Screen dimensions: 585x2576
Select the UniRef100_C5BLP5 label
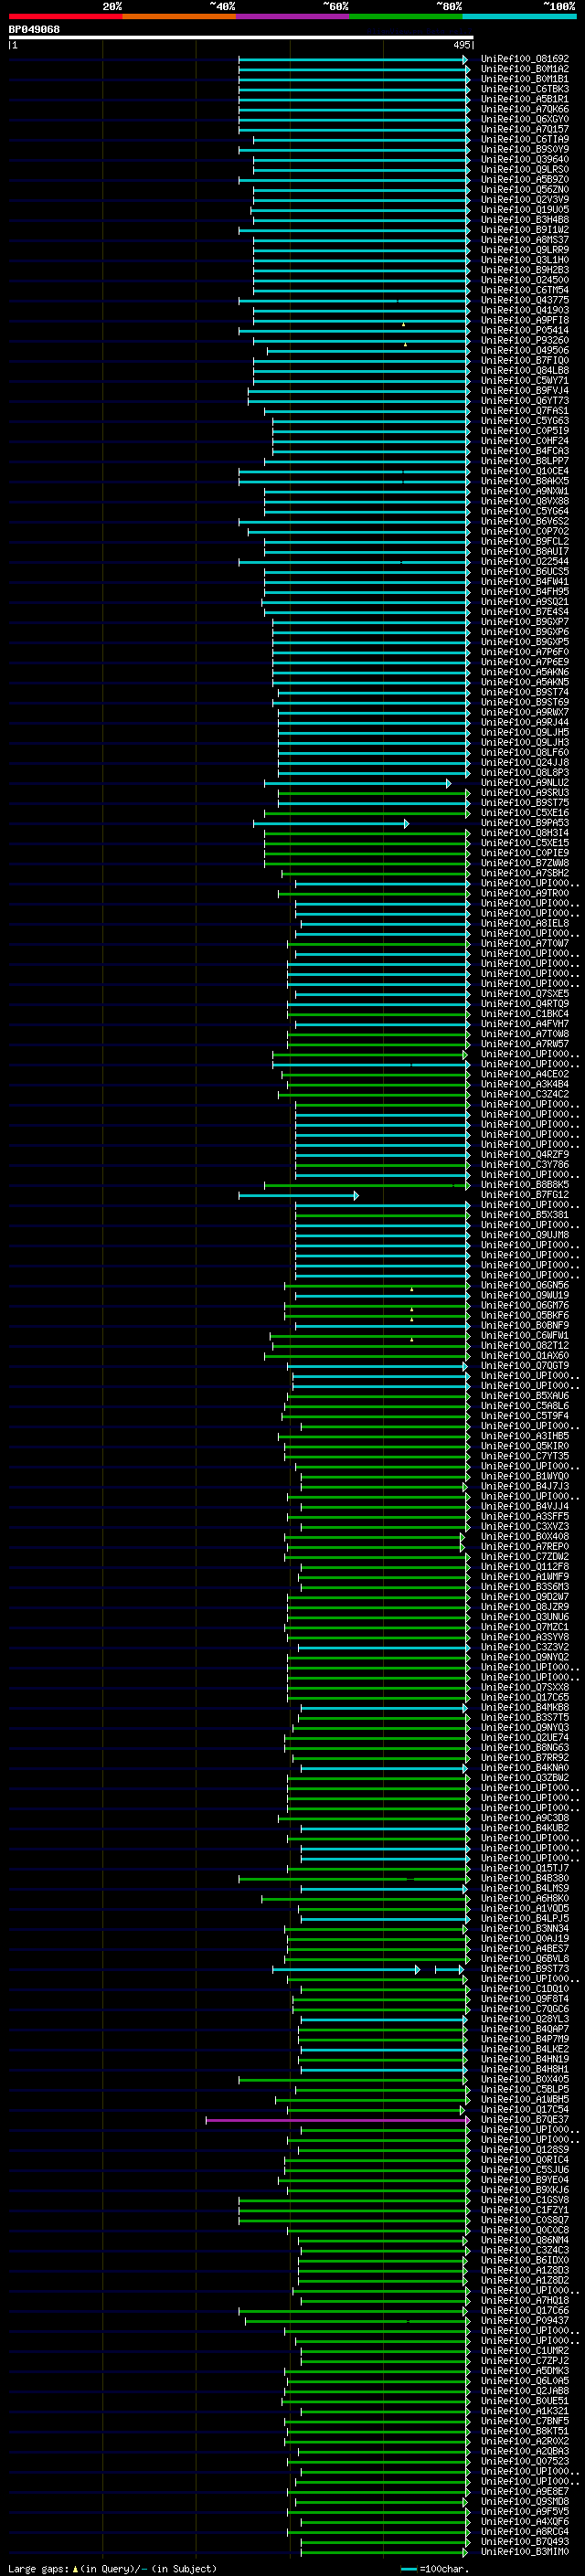click(525, 2090)
